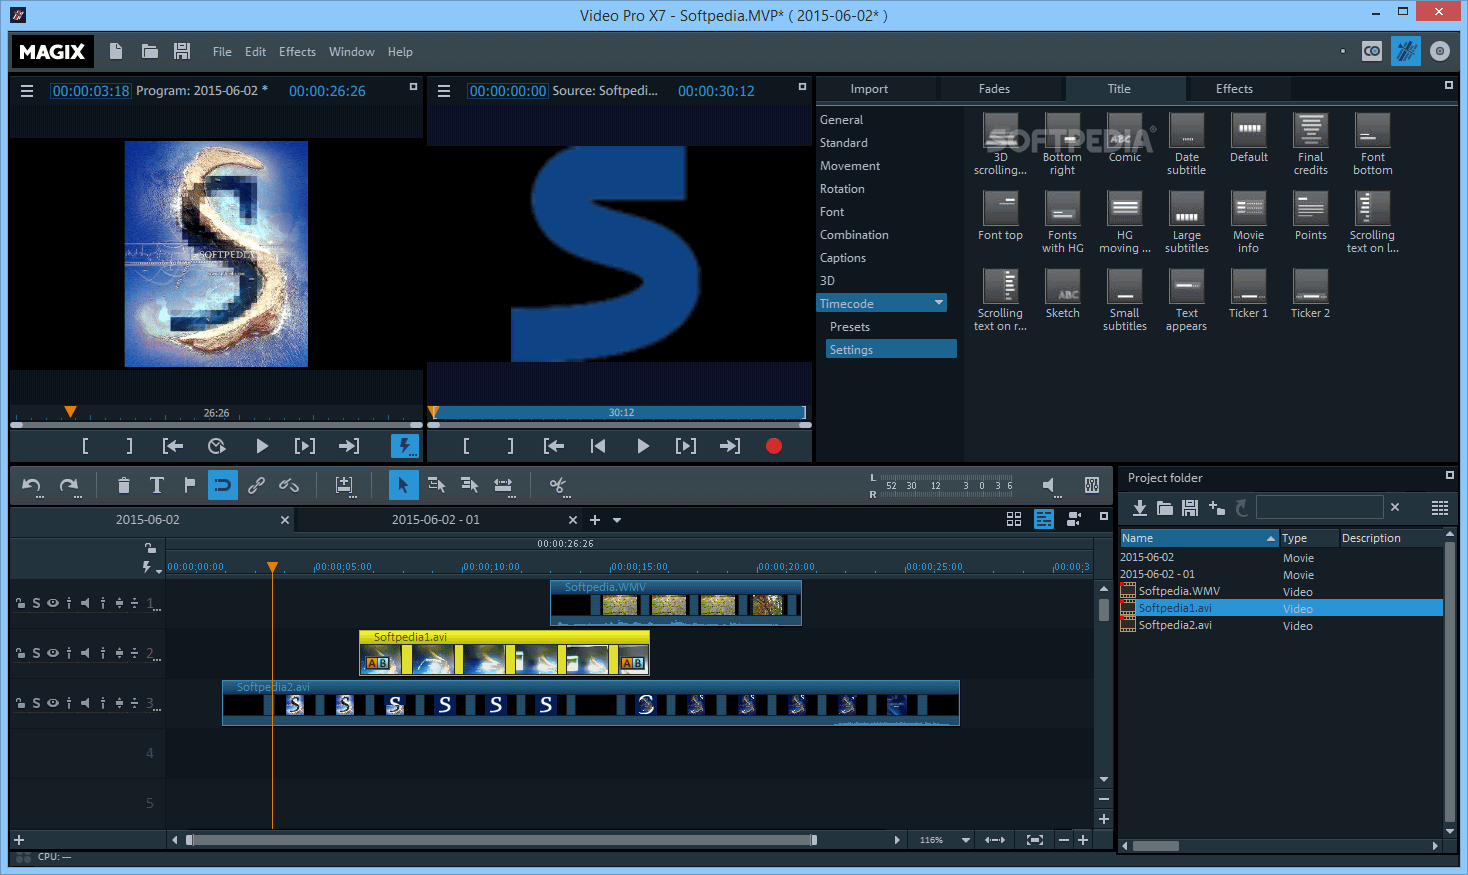1468x875 pixels.
Task: Ungroup objects with broken link icon
Action: click(x=289, y=486)
